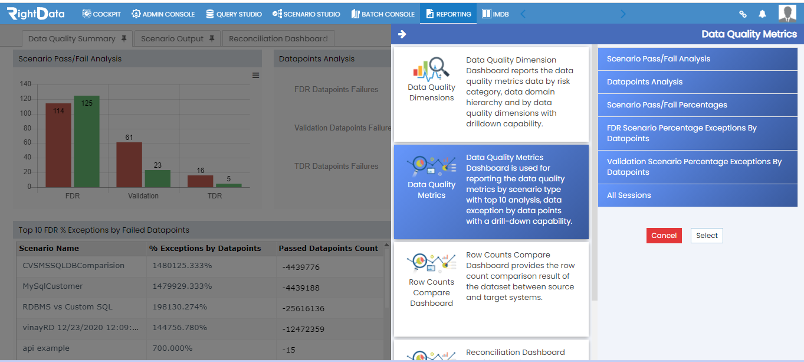Click the right navbar arrow
The height and width of the screenshot is (362, 804).
(x=623, y=14)
